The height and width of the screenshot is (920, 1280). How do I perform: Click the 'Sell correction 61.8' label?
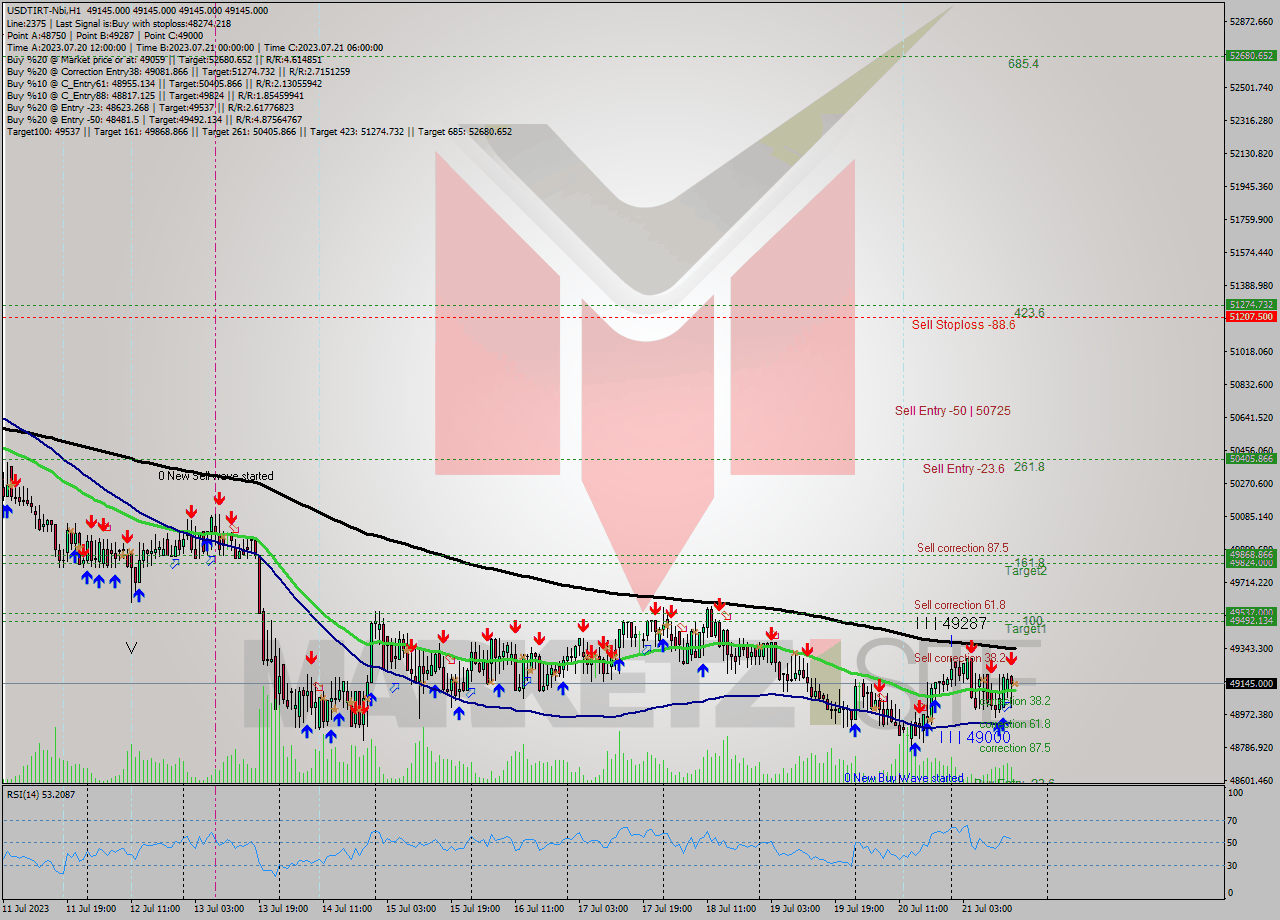tap(959, 605)
